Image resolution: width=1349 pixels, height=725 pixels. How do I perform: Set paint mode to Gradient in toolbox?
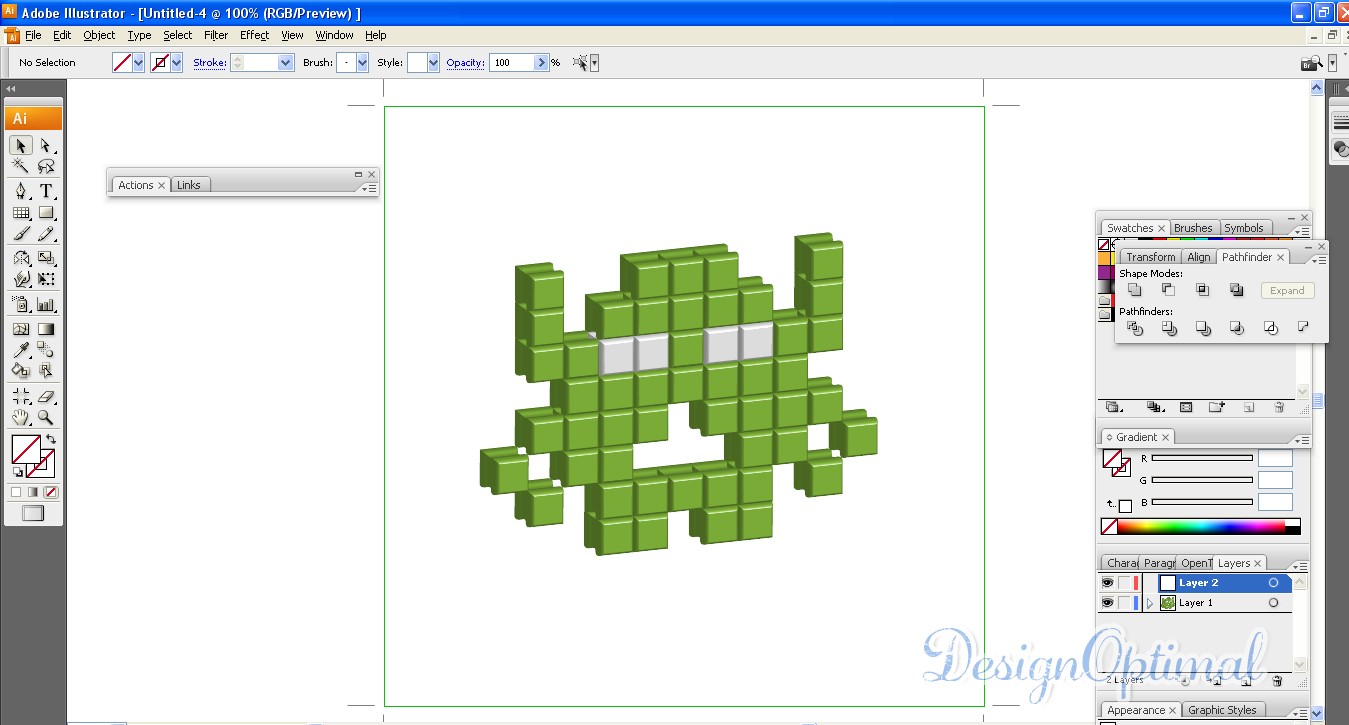click(x=33, y=492)
